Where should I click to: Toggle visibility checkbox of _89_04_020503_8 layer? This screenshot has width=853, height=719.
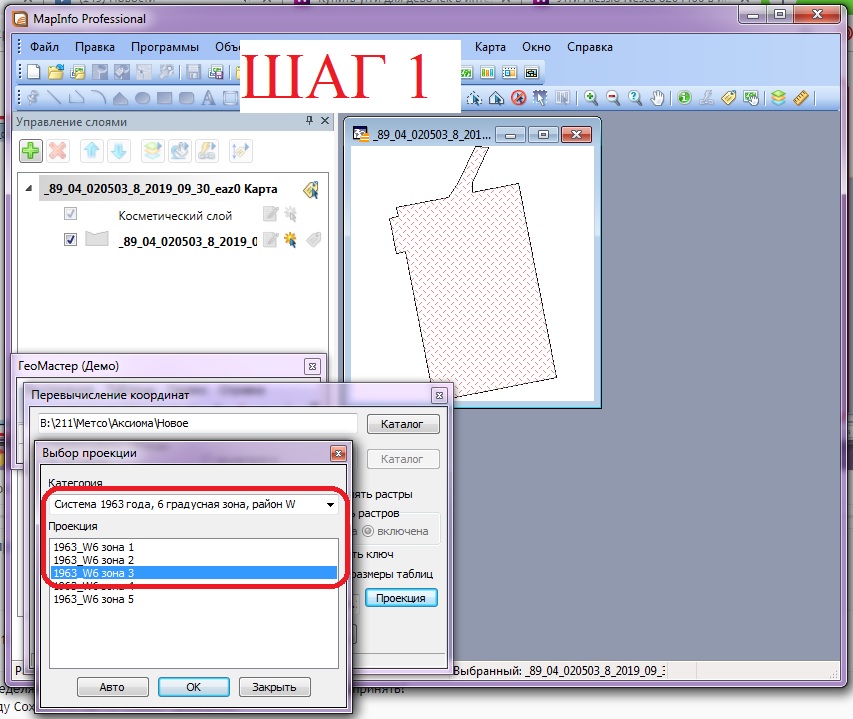pyautogui.click(x=70, y=240)
